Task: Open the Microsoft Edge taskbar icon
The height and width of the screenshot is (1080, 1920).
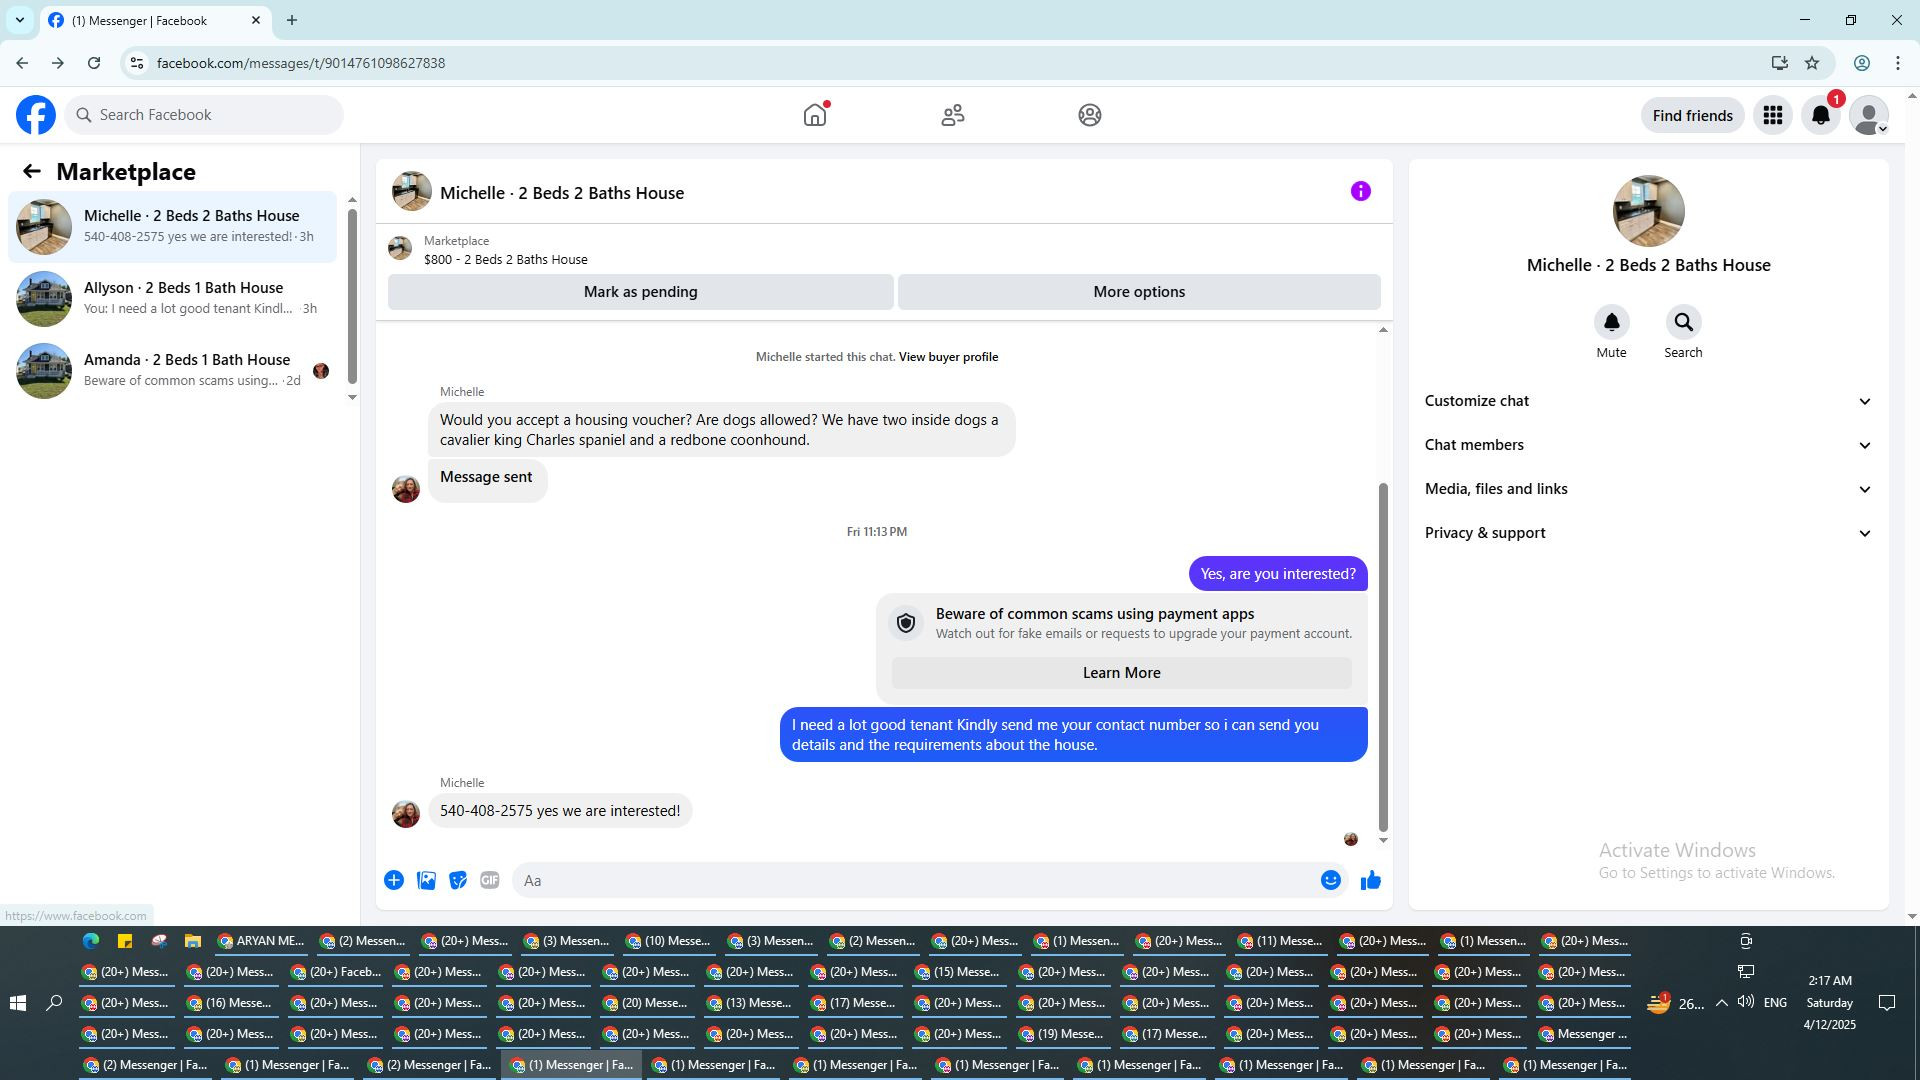Action: (91, 941)
